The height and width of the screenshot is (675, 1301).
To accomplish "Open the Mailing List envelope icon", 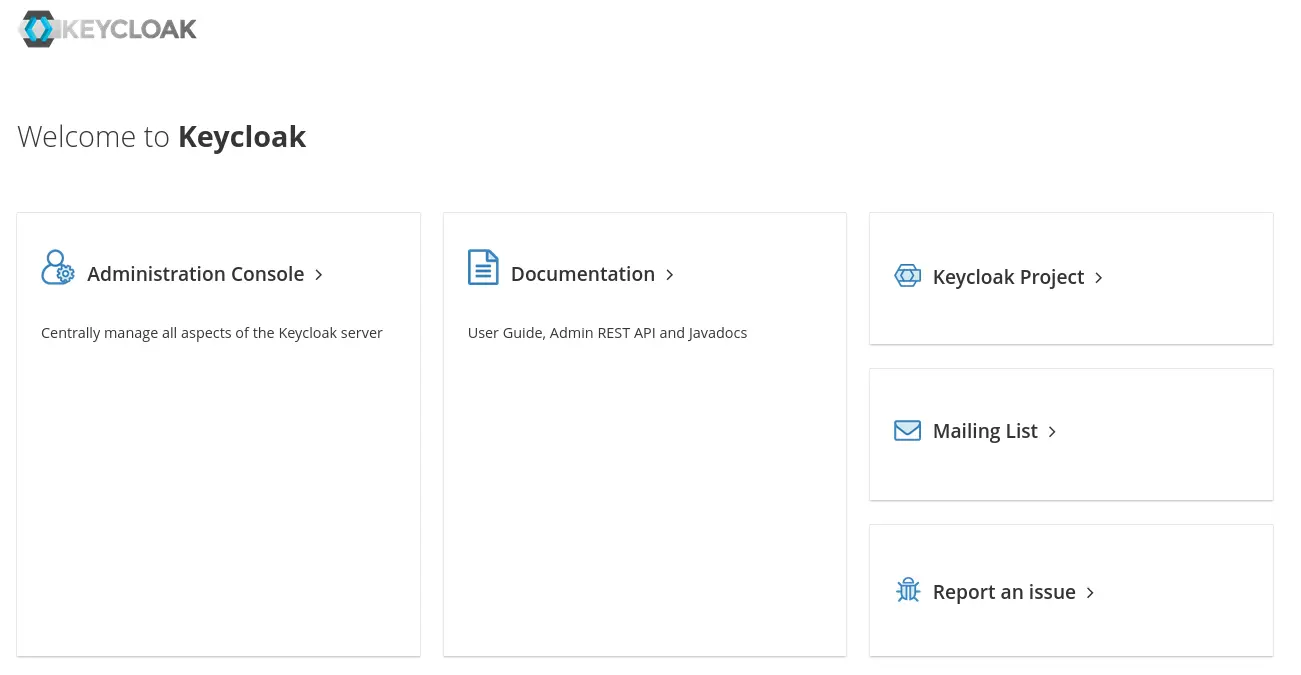I will click(907, 430).
